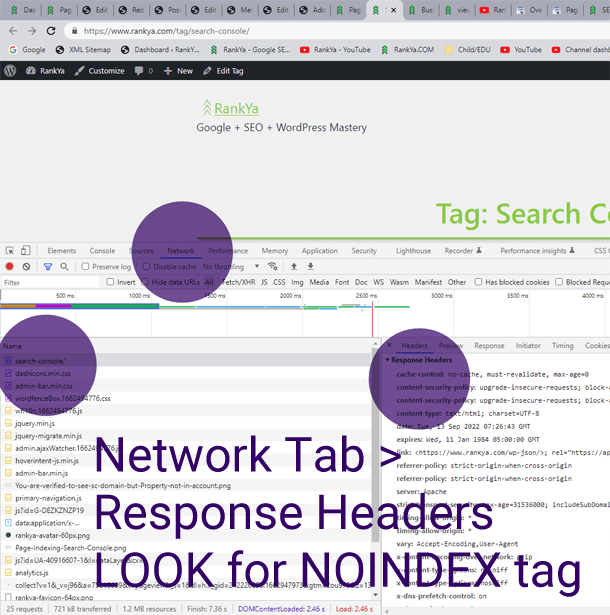The image size is (610, 615).
Task: Select the inspect element picker icon
Action: click(x=10, y=251)
